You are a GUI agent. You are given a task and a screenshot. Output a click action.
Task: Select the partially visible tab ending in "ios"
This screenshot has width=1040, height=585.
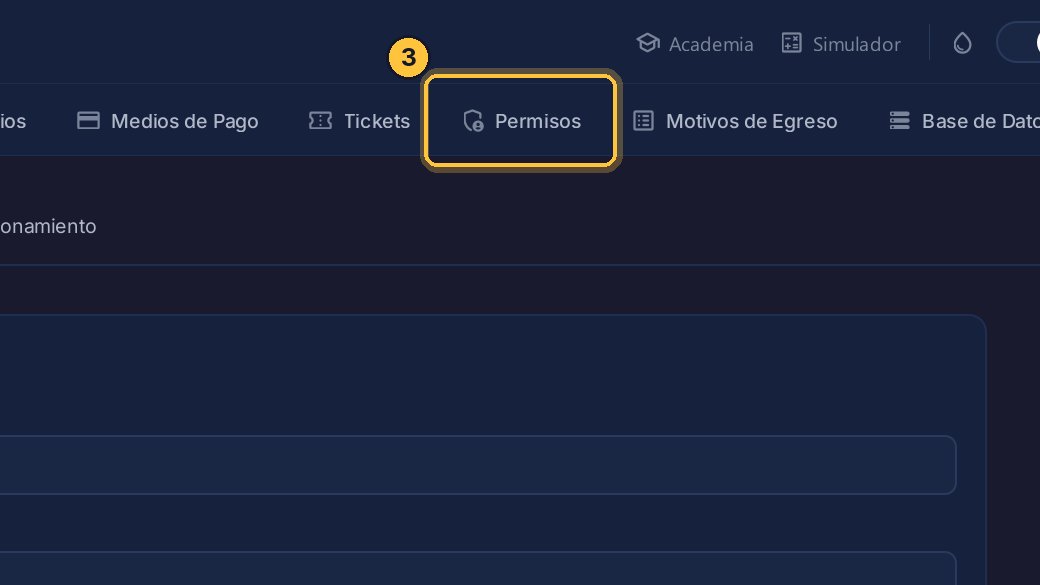point(13,121)
